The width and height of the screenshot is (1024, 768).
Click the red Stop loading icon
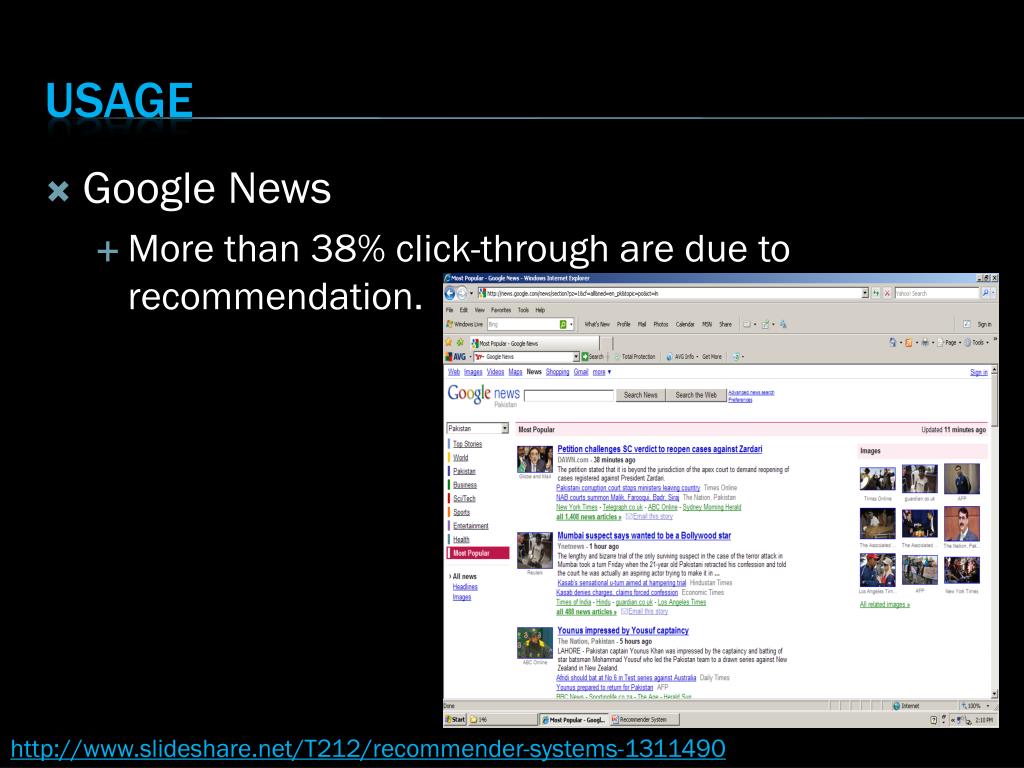click(x=887, y=294)
